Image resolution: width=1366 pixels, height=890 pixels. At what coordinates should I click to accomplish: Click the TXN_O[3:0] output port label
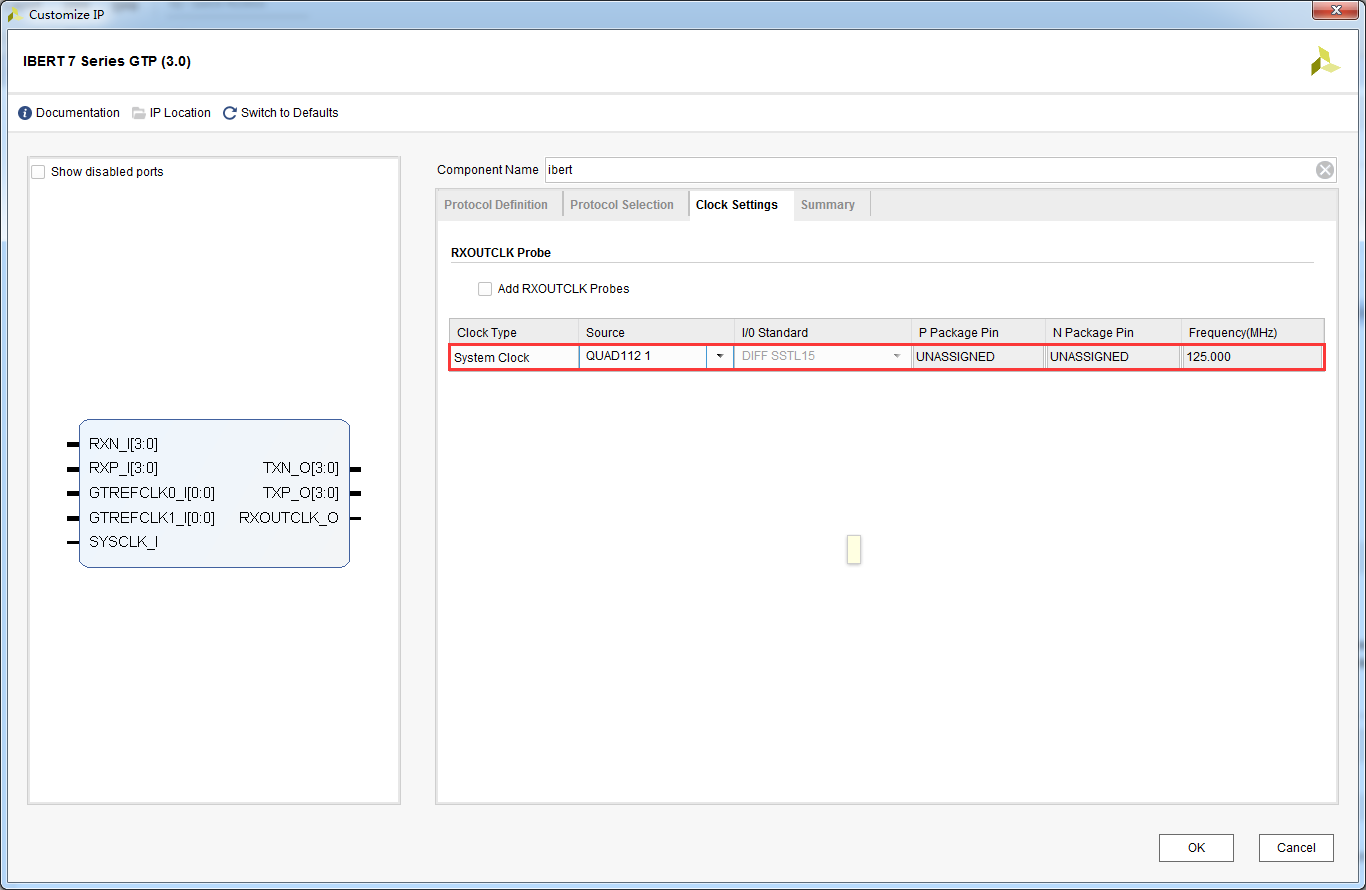[x=301, y=468]
